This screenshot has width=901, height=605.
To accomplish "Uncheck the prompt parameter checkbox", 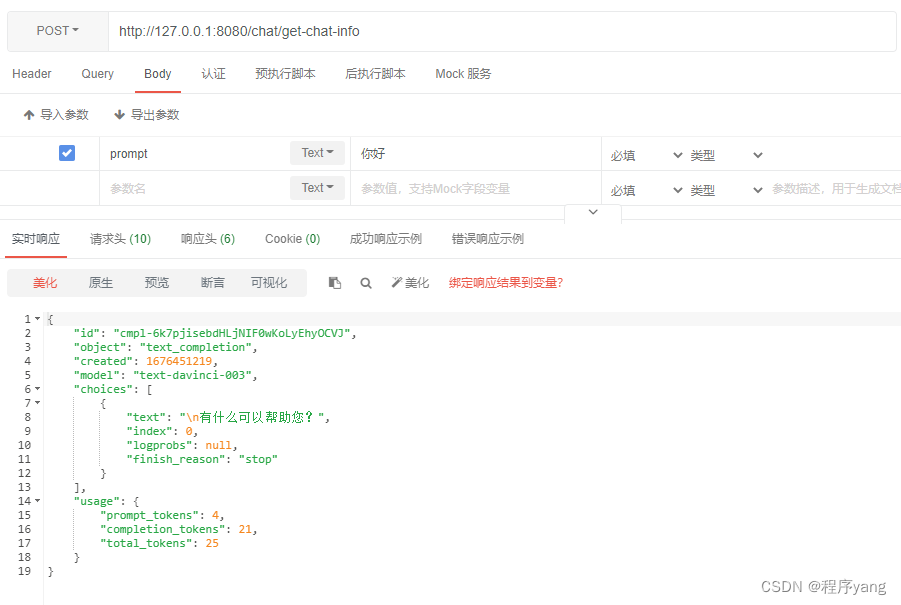I will point(67,153).
